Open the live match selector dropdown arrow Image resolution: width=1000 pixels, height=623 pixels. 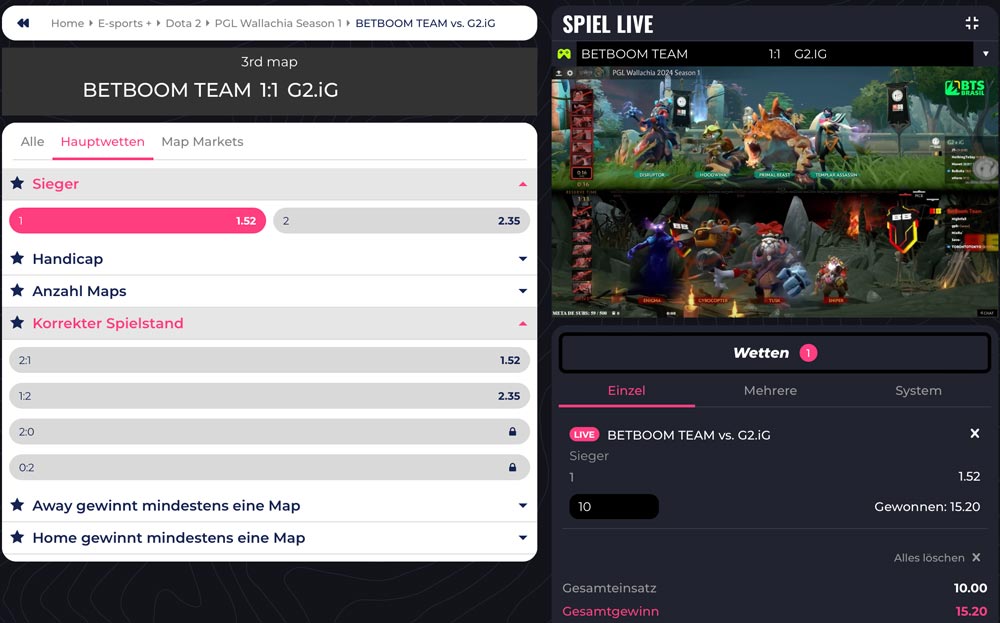pos(985,54)
